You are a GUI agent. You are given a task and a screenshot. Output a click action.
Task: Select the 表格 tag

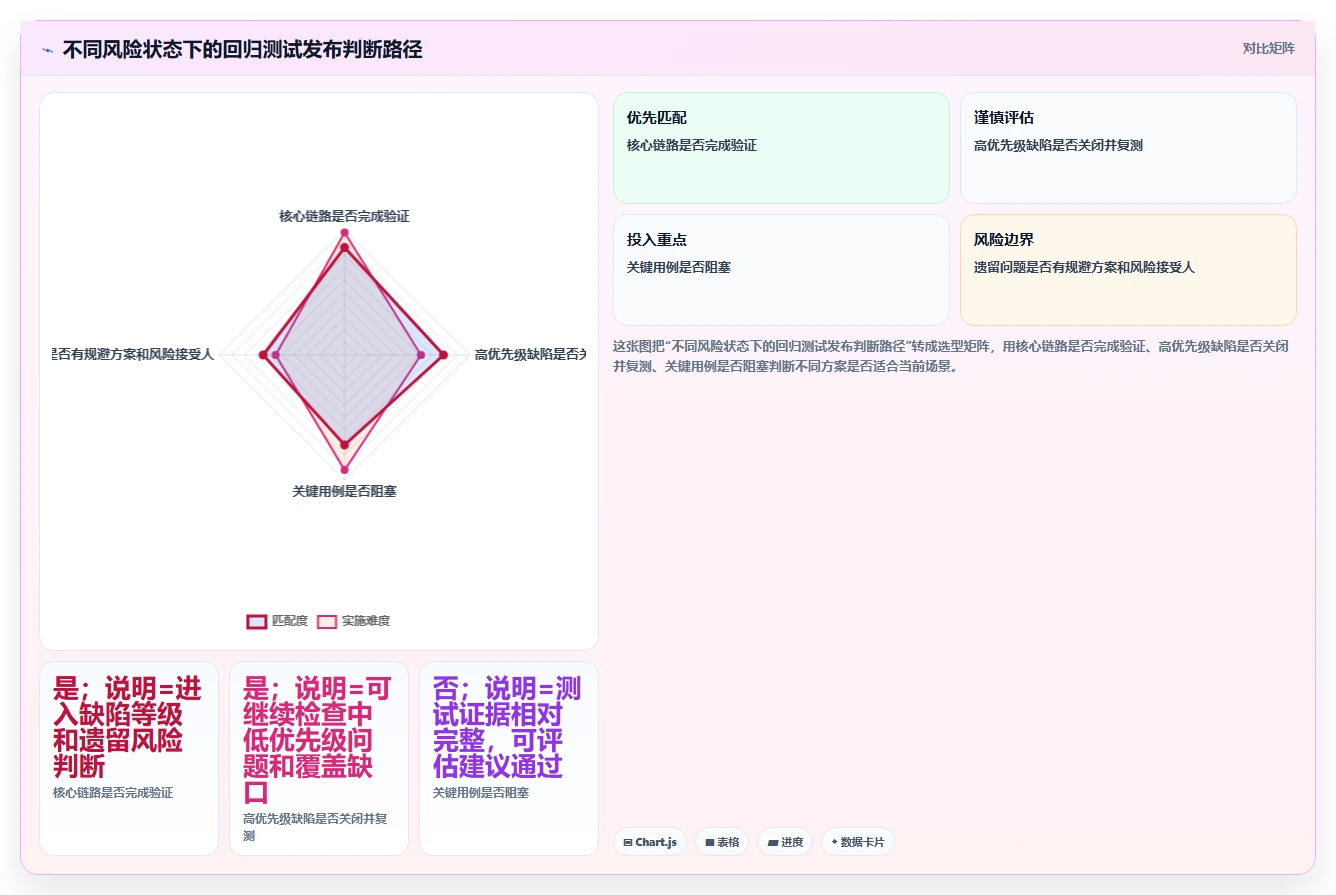tap(722, 842)
